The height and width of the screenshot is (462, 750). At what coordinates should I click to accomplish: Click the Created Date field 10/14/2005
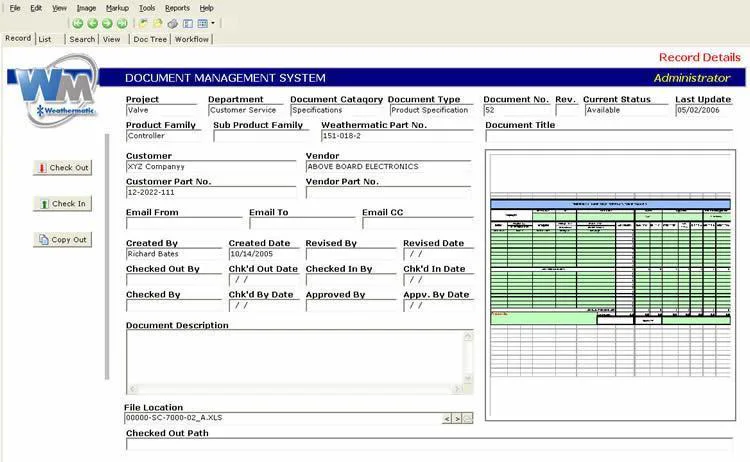(265, 254)
